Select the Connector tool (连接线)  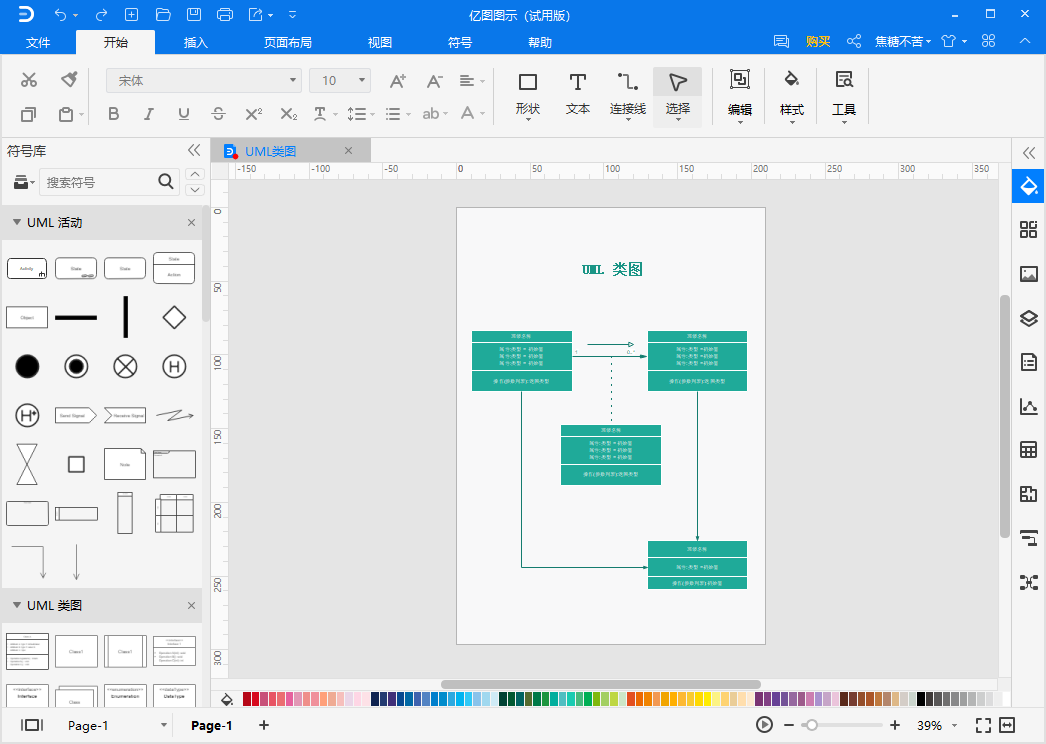click(x=628, y=94)
